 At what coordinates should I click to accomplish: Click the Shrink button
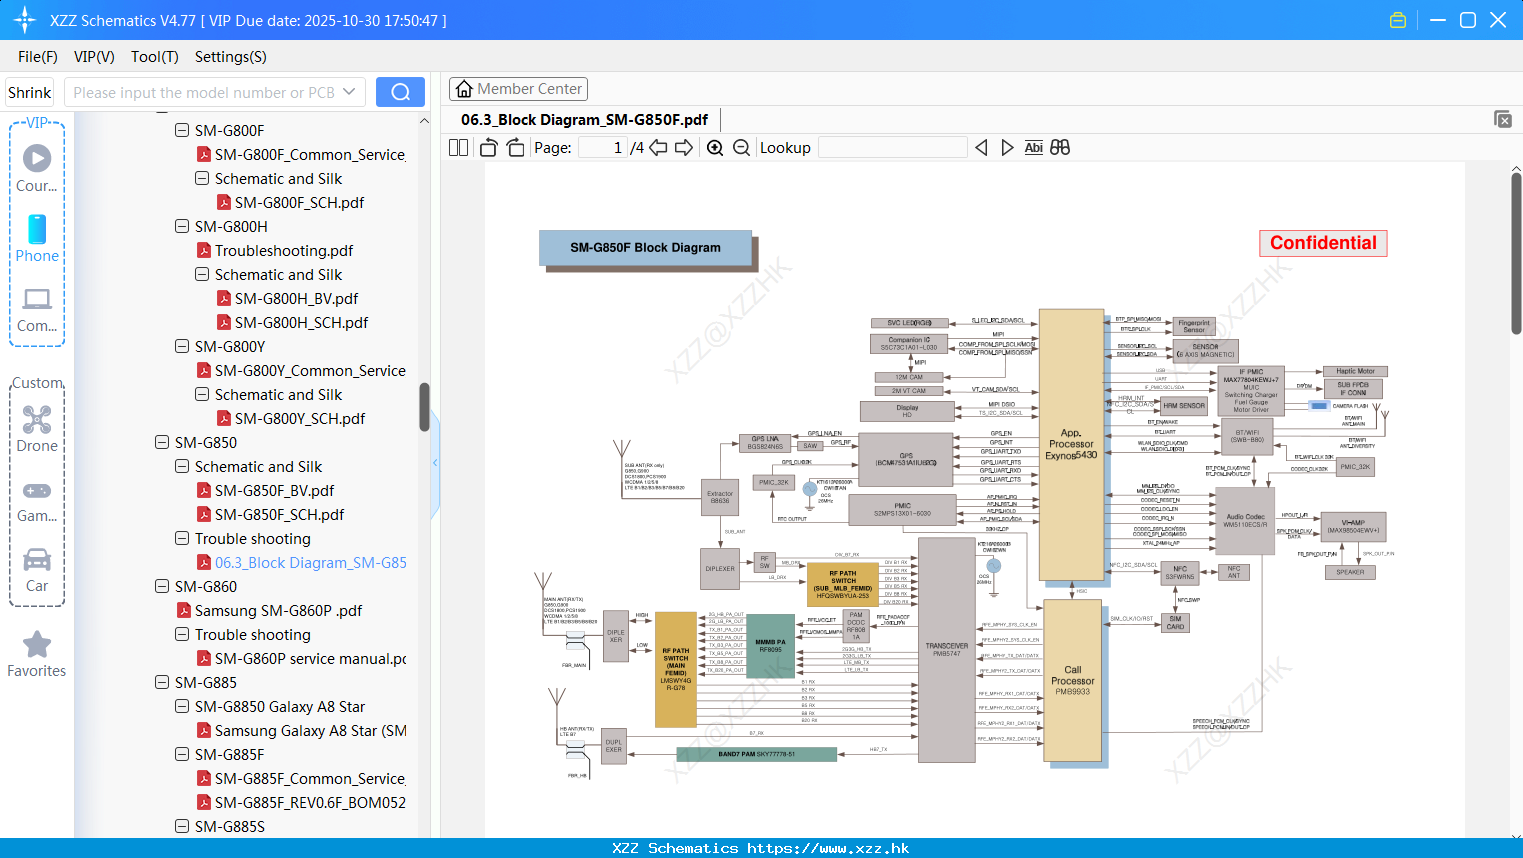point(29,92)
